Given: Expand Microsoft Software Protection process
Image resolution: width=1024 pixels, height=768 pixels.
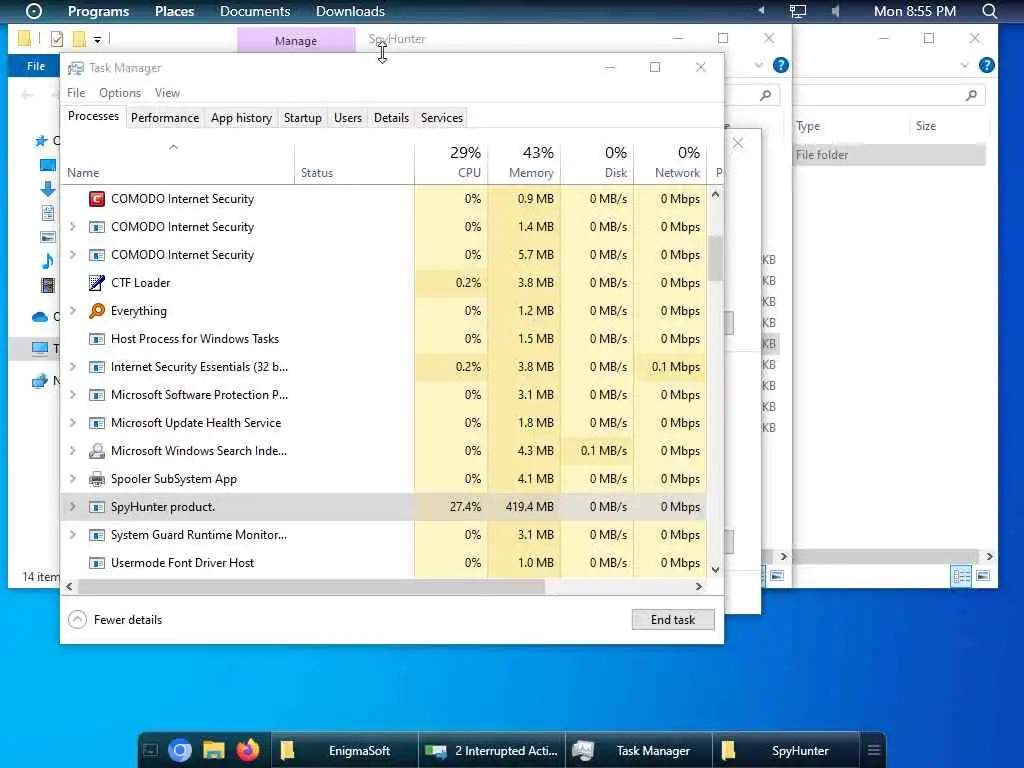Looking at the screenshot, I should (x=72, y=395).
